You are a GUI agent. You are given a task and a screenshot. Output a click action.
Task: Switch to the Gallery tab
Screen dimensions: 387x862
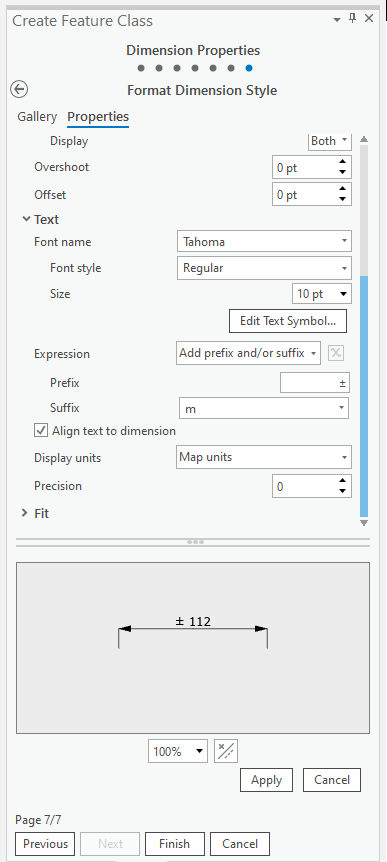[x=37, y=117]
